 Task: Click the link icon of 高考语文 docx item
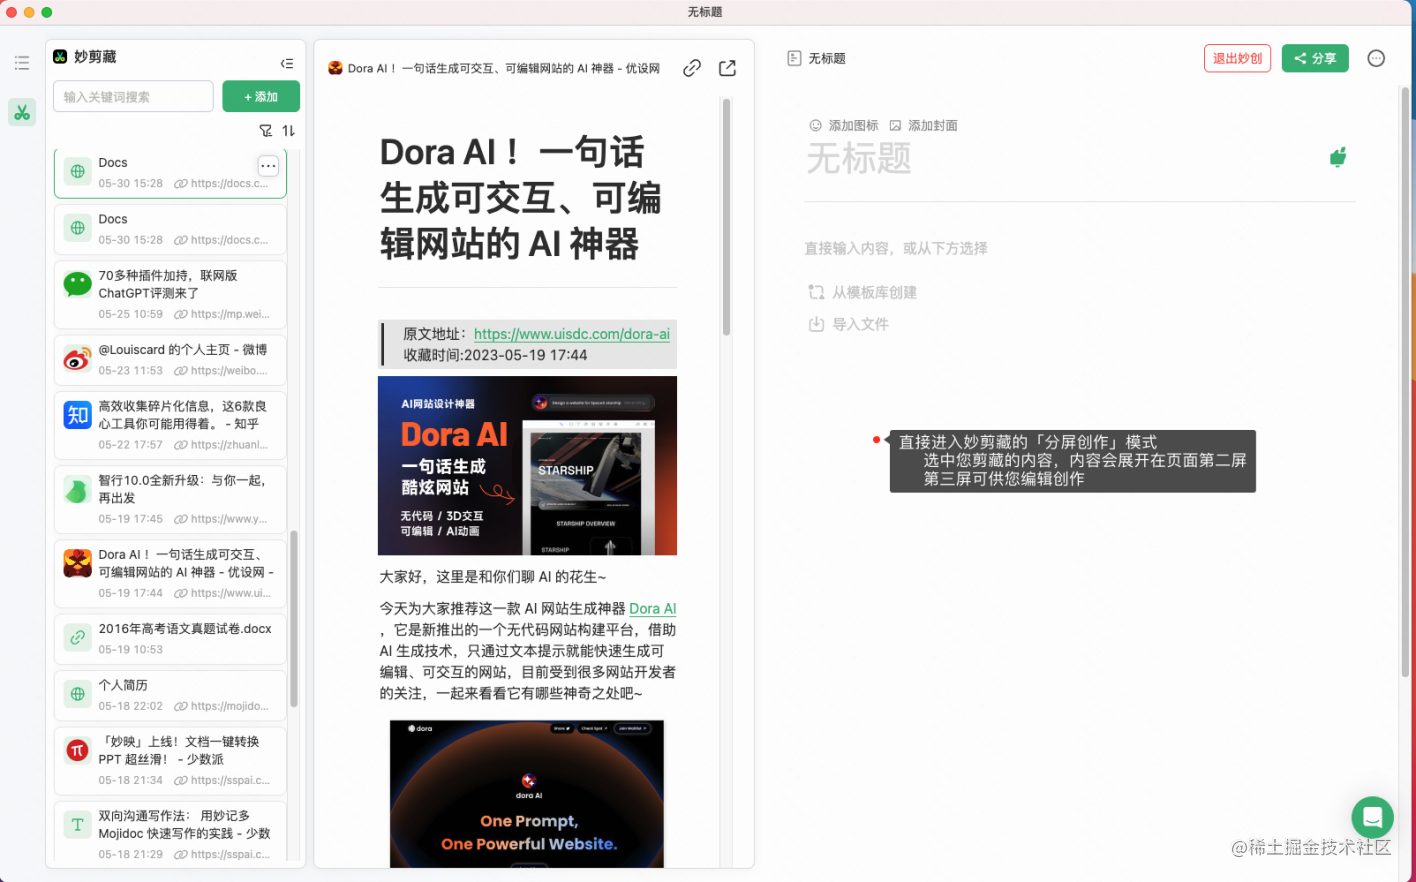78,637
